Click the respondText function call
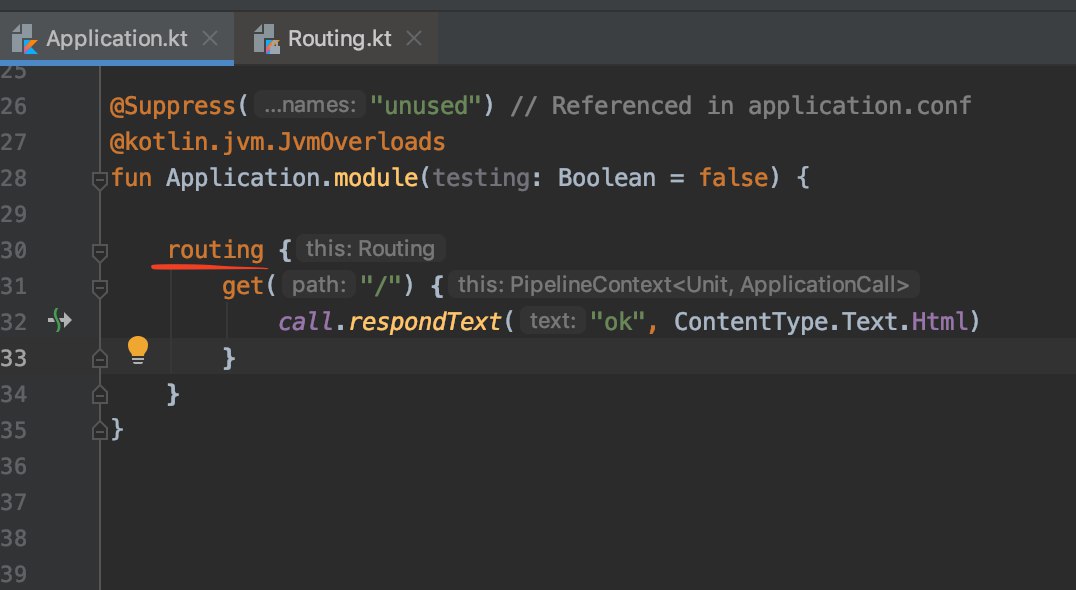The width and height of the screenshot is (1076, 590). point(424,321)
